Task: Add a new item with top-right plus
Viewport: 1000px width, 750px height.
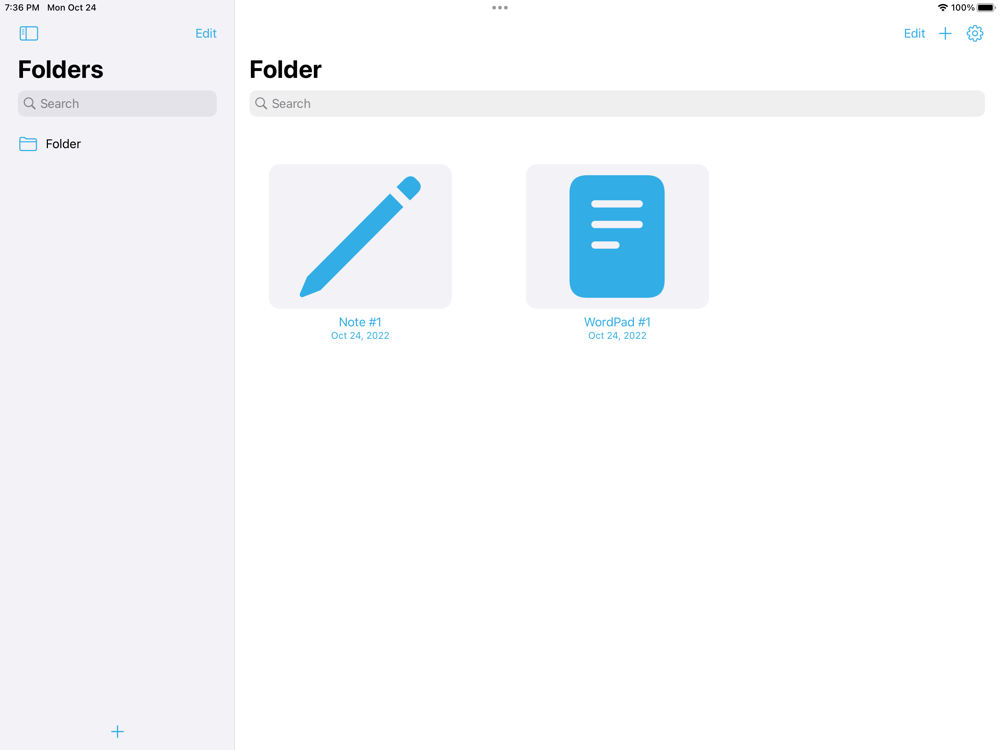Action: (x=945, y=33)
